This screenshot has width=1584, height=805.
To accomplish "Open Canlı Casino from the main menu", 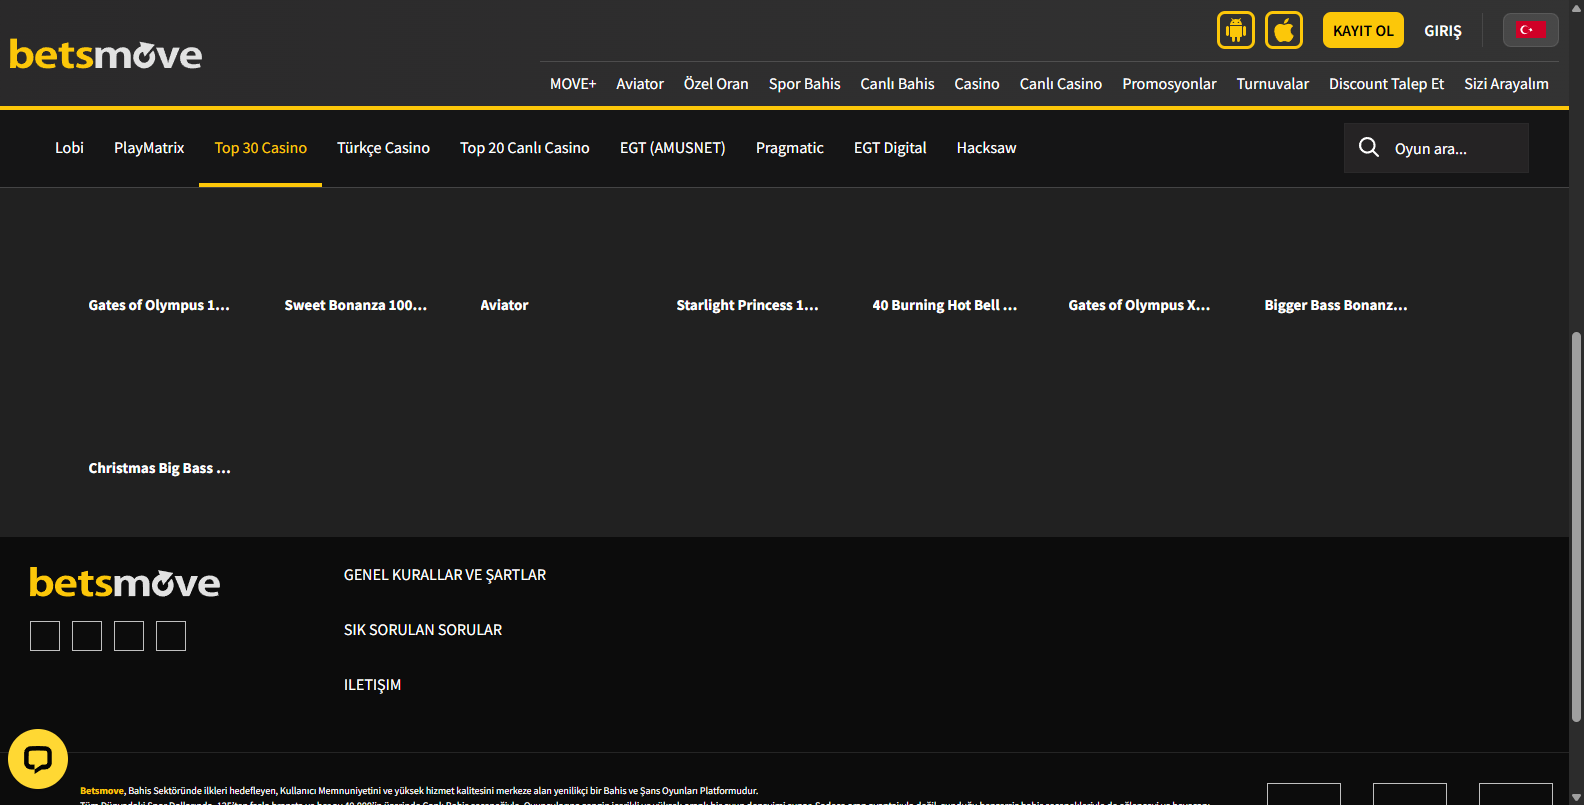I will tap(1060, 84).
